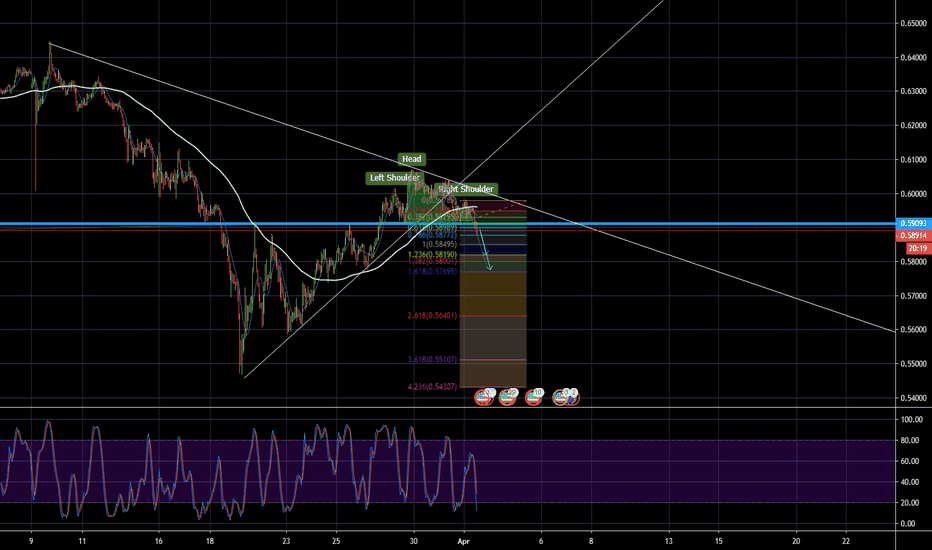Click the 0.65000 price axis label
The height and width of the screenshot is (550, 932).
(914, 24)
